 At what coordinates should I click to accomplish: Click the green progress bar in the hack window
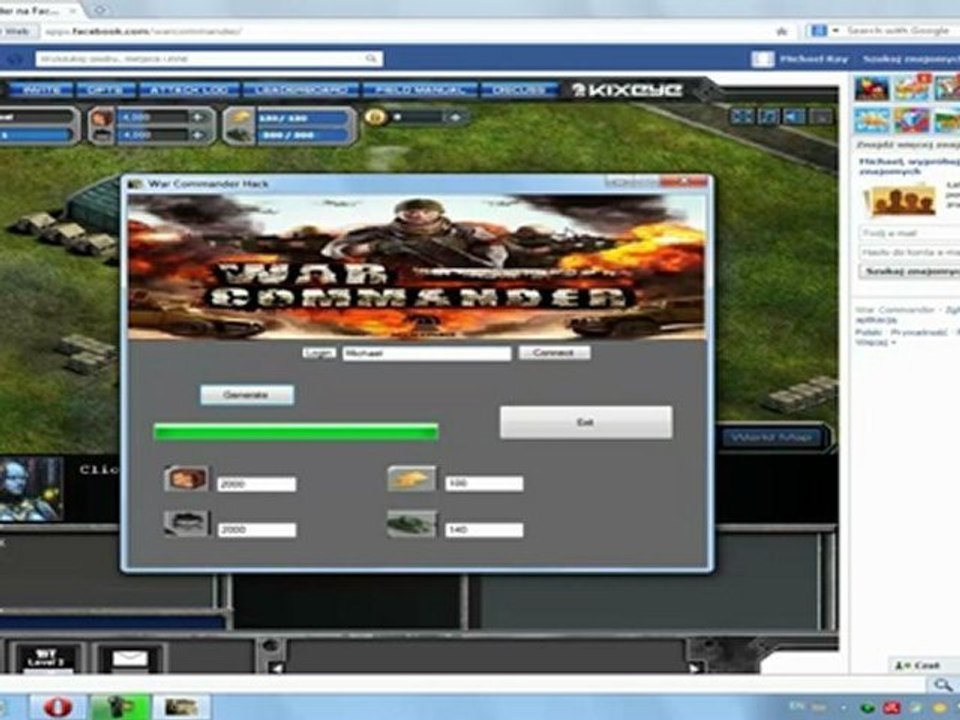(296, 432)
